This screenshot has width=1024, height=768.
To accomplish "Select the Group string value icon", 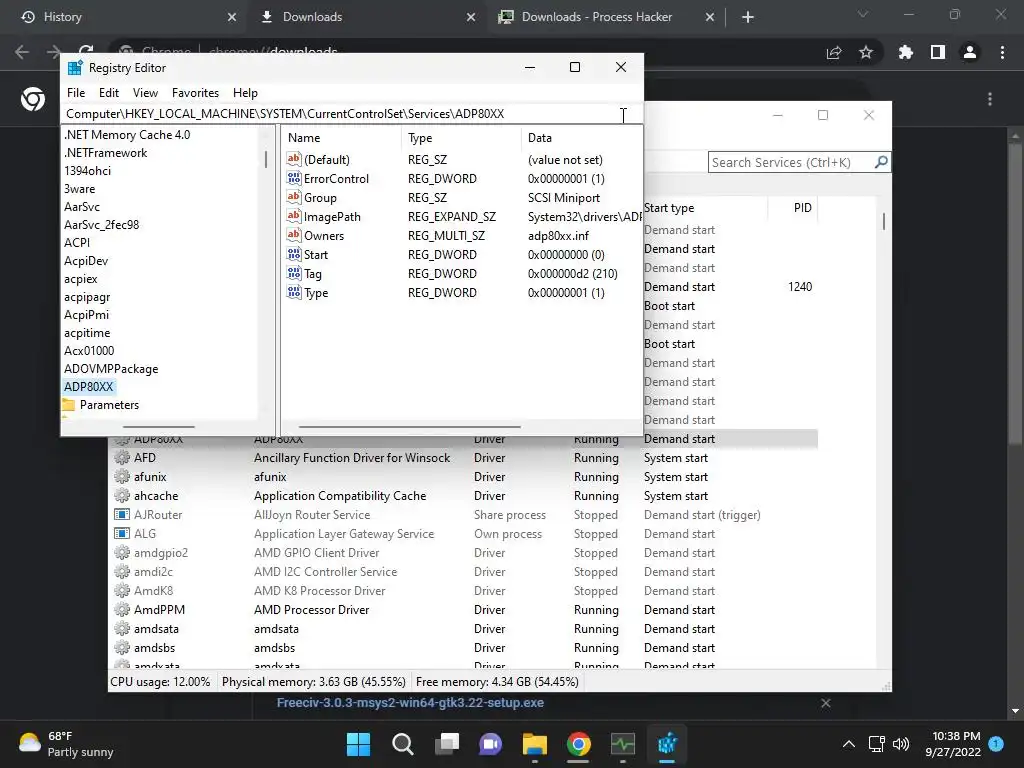I will (x=294, y=197).
